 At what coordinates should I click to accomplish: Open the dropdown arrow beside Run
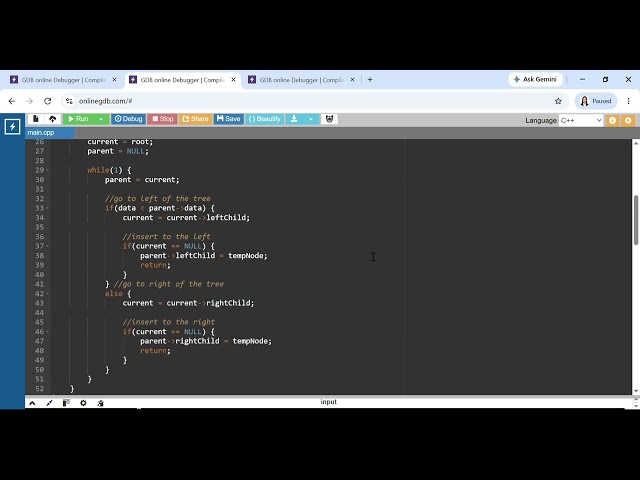101,119
